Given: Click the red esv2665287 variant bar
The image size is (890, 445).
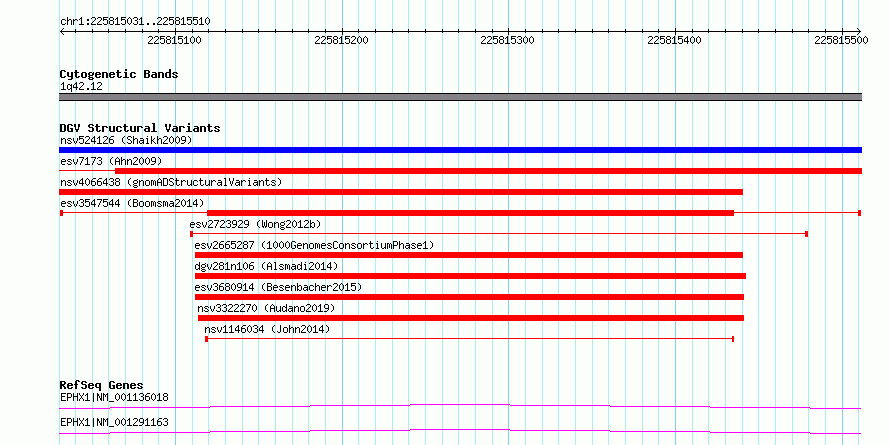Looking at the screenshot, I should (469, 255).
